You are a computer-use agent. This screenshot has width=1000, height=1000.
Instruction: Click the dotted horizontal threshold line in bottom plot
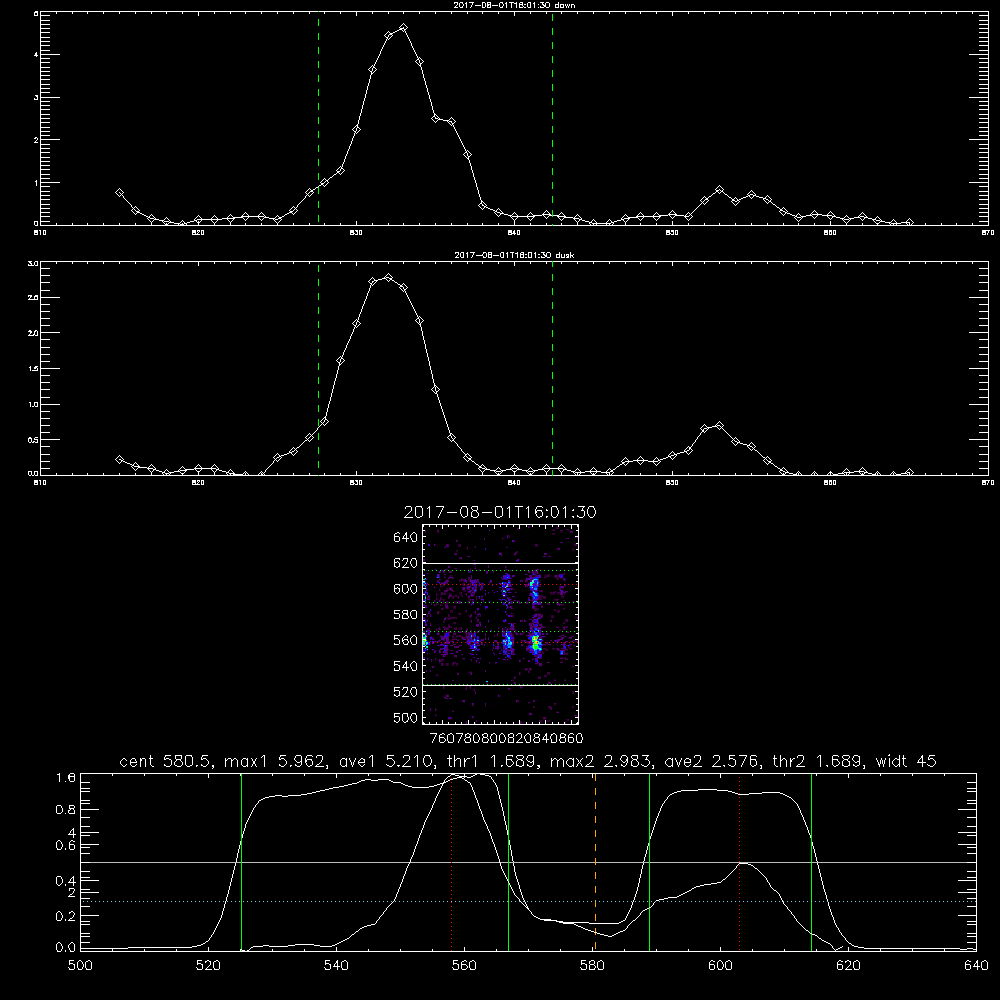tap(529, 901)
